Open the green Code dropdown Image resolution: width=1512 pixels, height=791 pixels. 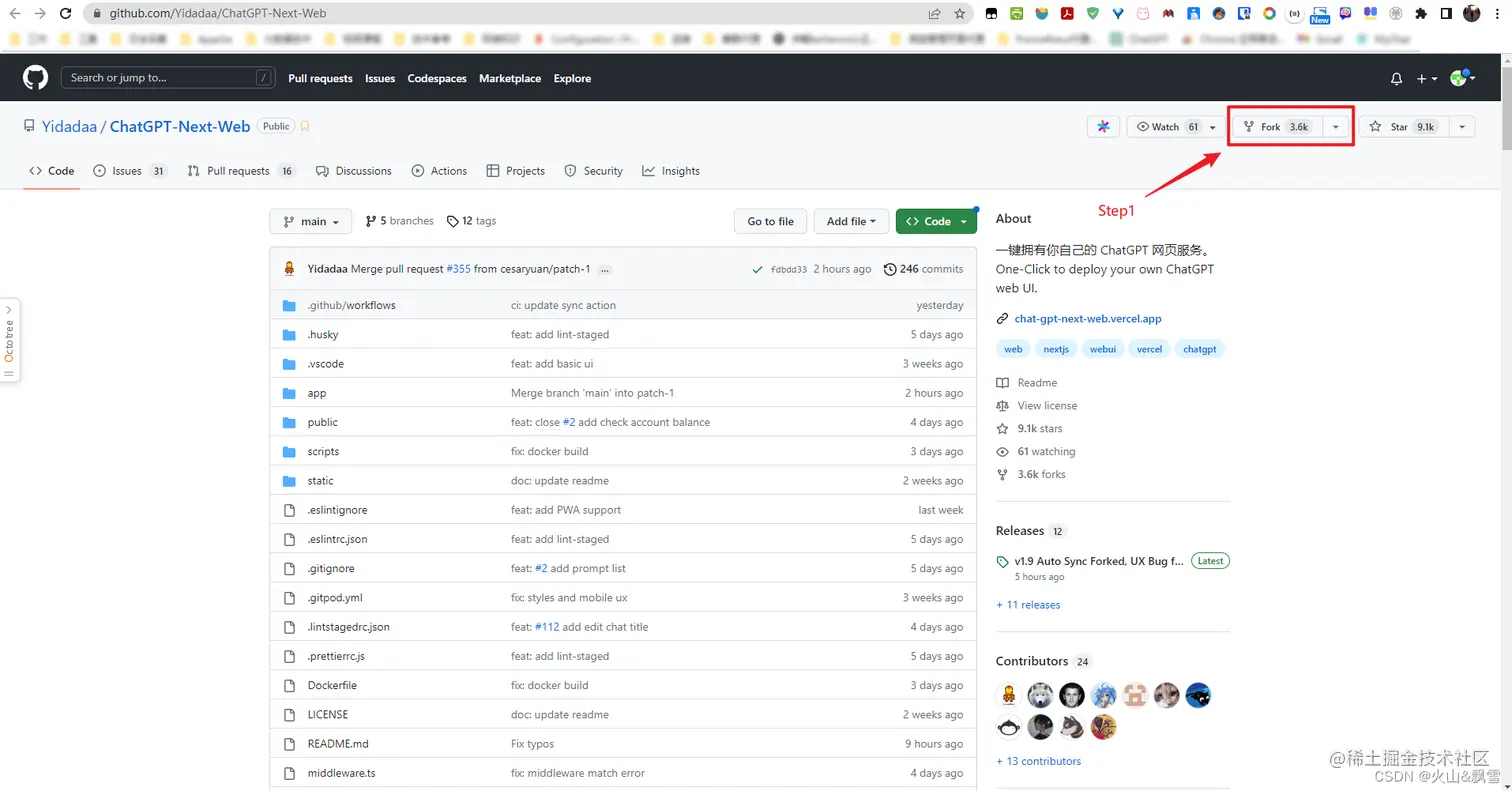pos(936,221)
